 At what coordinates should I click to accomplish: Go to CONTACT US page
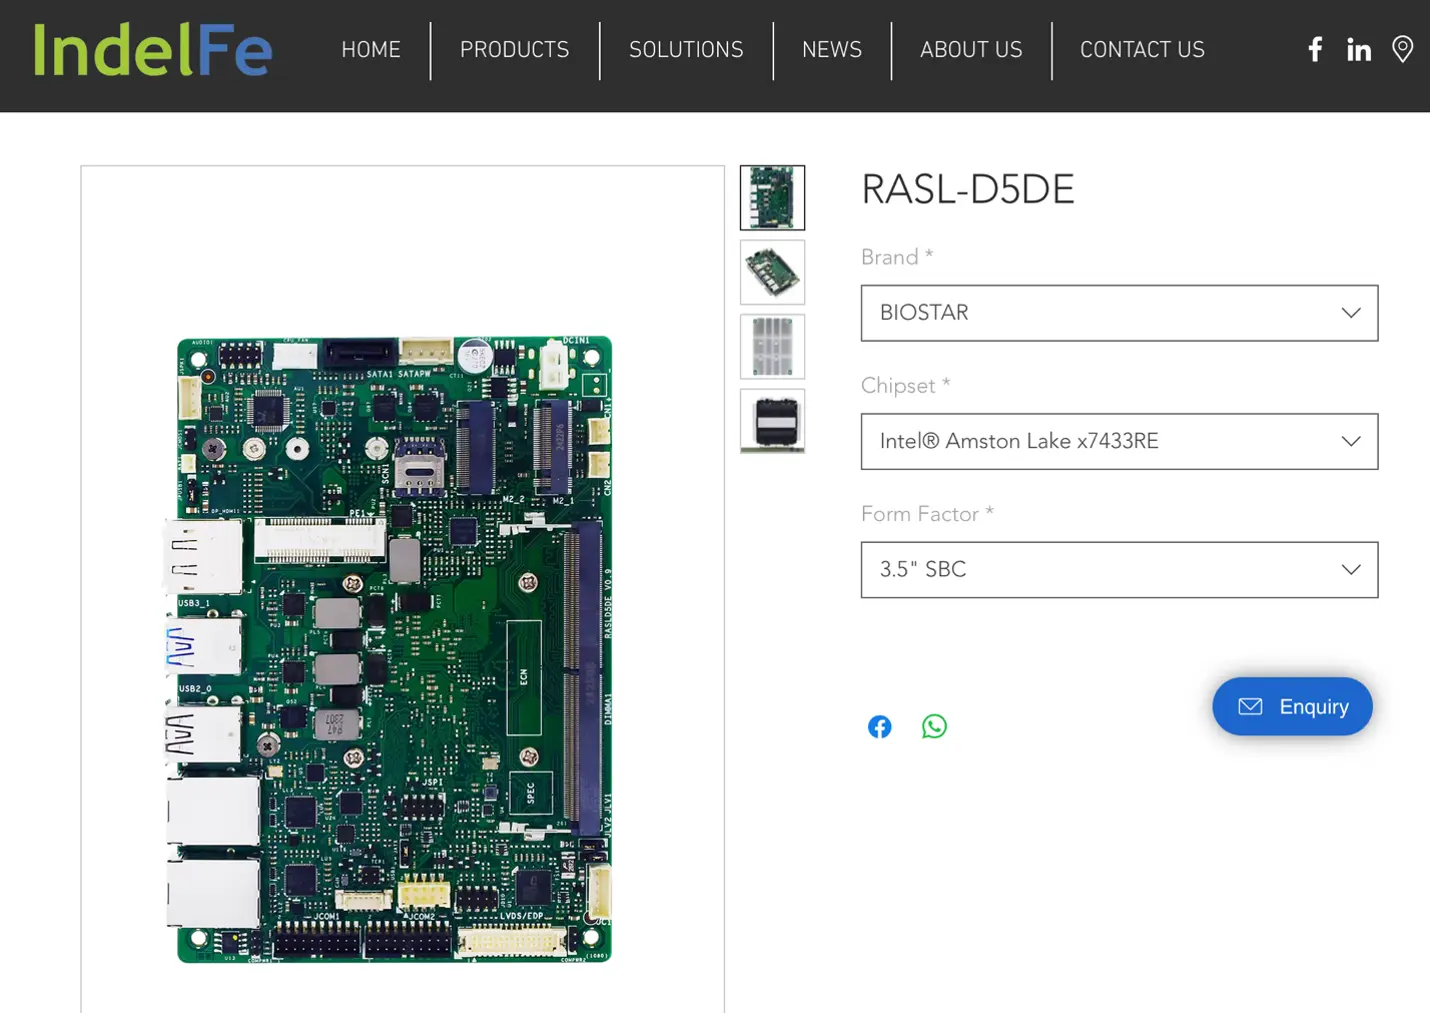[1142, 50]
